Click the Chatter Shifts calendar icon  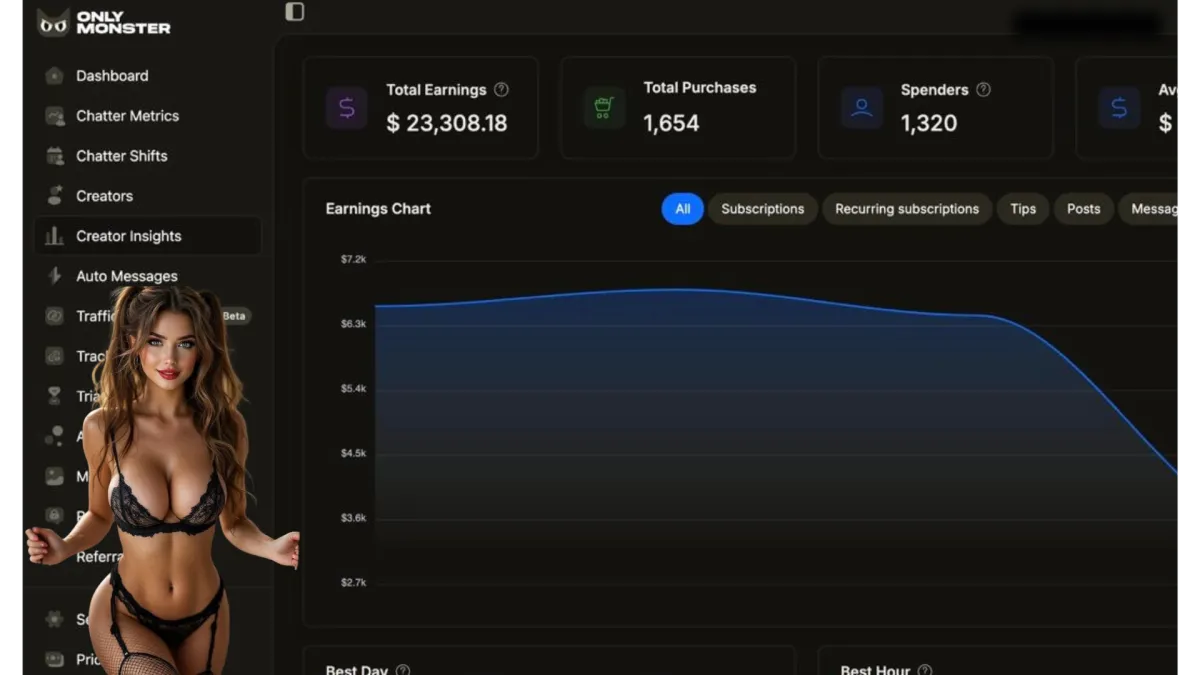[55, 156]
